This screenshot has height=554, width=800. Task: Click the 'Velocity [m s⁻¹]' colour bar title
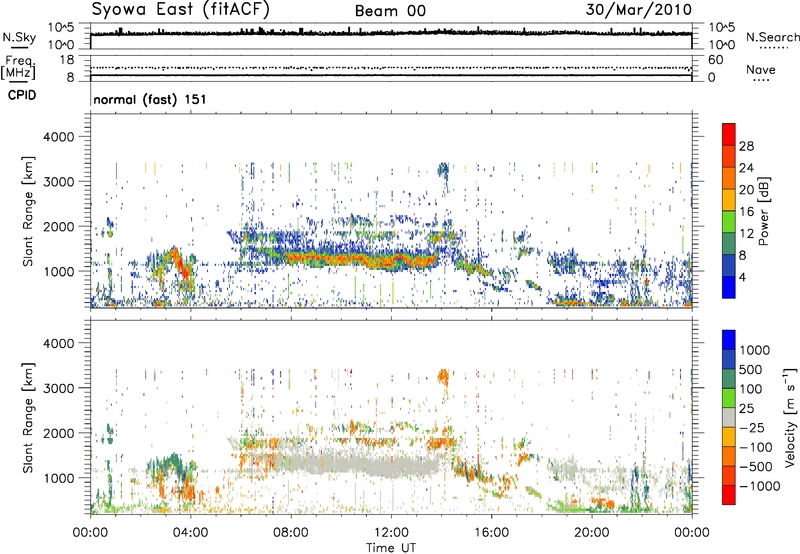click(x=790, y=417)
